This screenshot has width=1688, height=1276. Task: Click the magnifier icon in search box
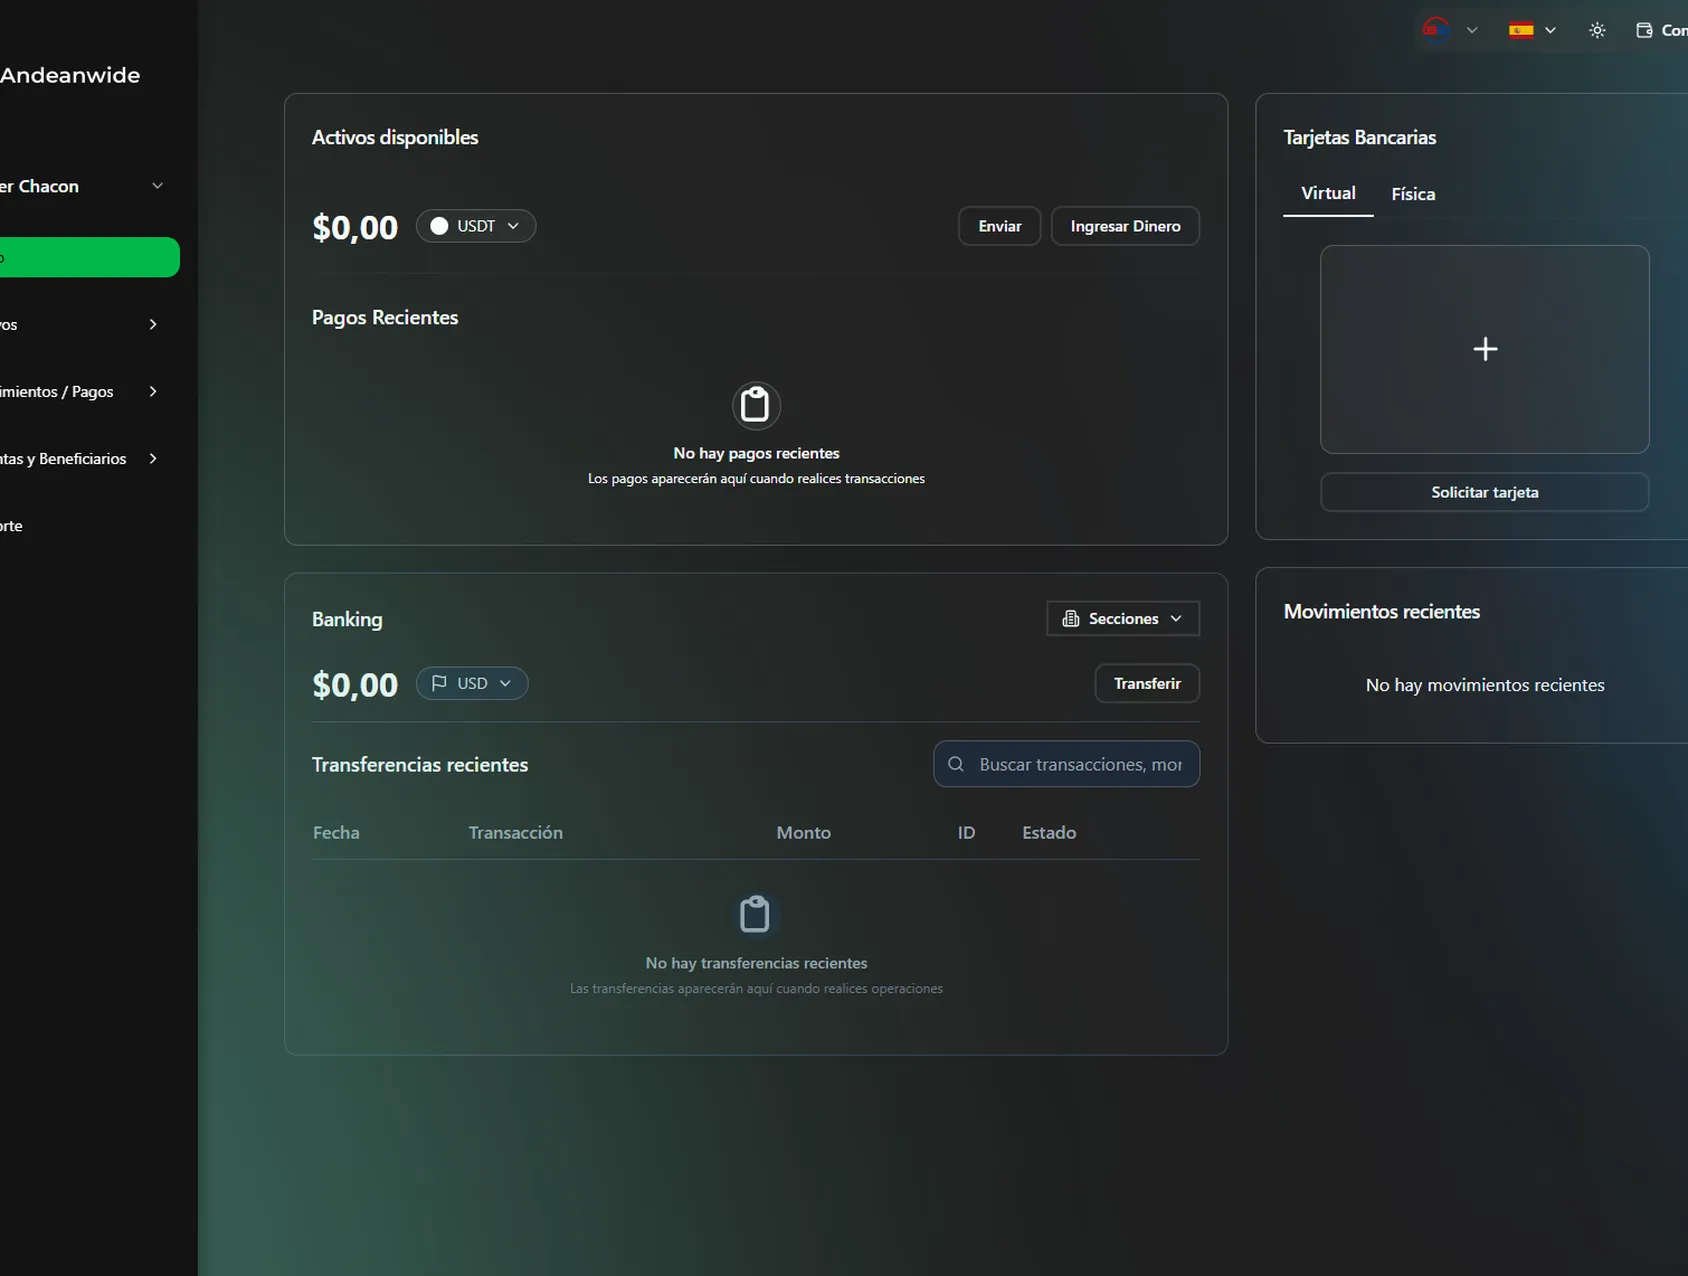click(x=956, y=764)
